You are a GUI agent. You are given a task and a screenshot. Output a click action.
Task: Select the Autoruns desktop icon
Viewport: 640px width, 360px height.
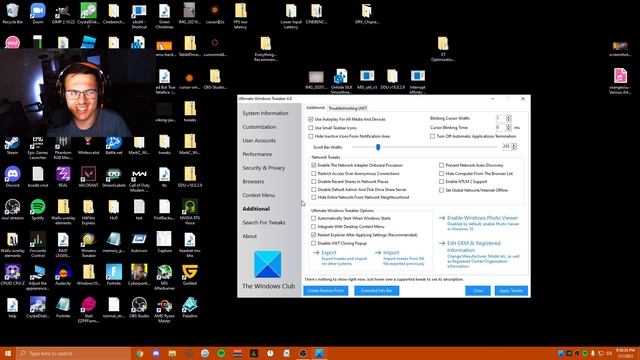(139, 242)
